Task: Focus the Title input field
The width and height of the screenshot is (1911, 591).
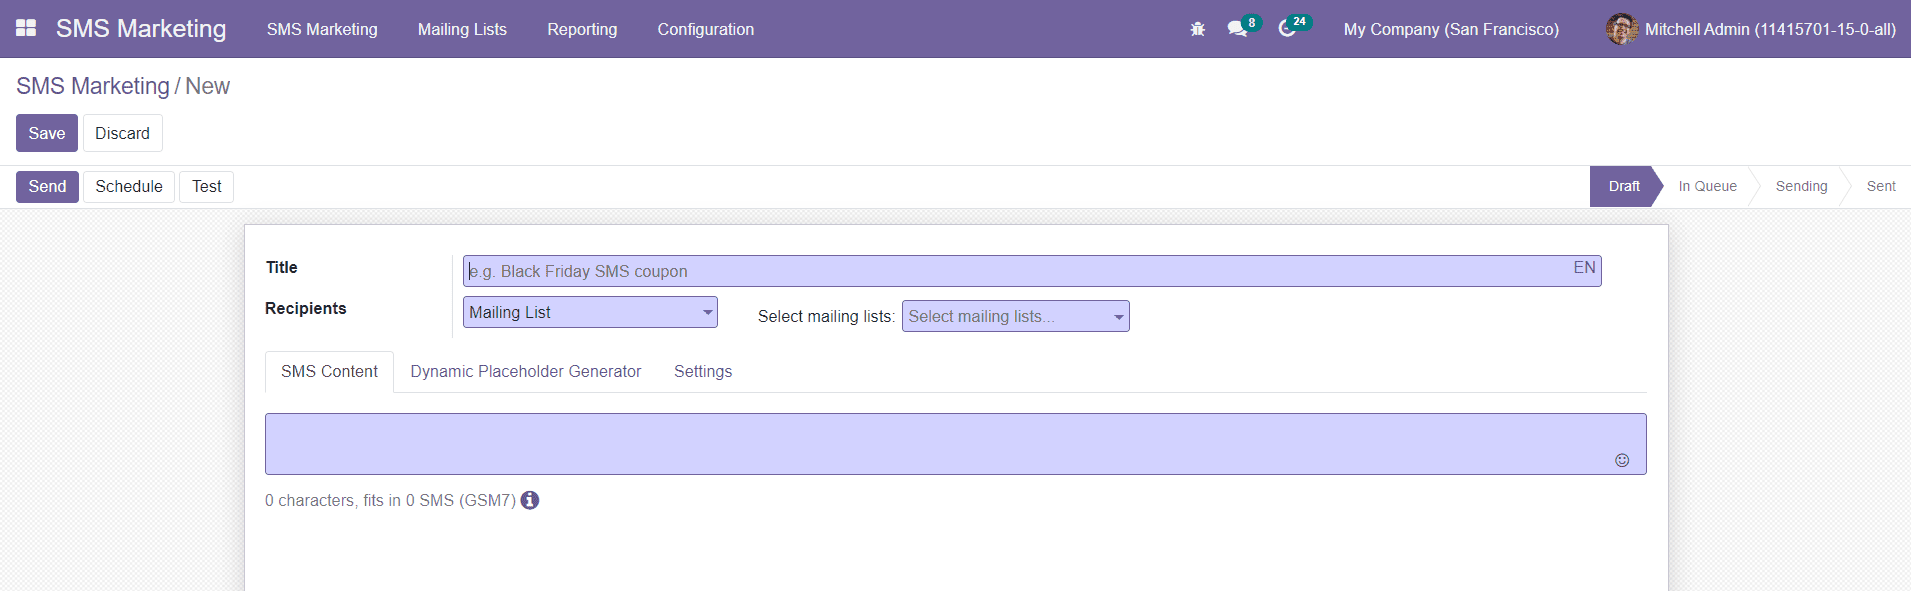Action: point(1032,271)
